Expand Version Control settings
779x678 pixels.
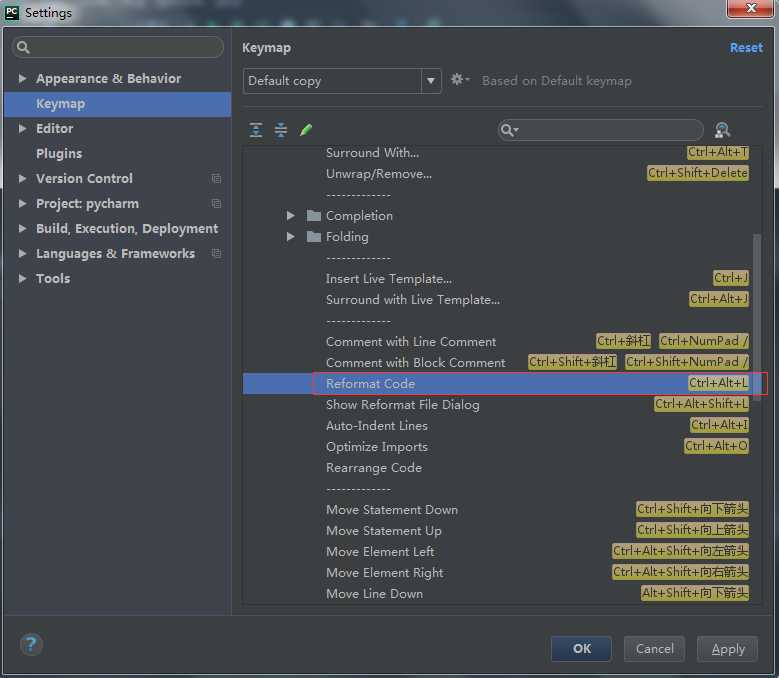pos(22,178)
